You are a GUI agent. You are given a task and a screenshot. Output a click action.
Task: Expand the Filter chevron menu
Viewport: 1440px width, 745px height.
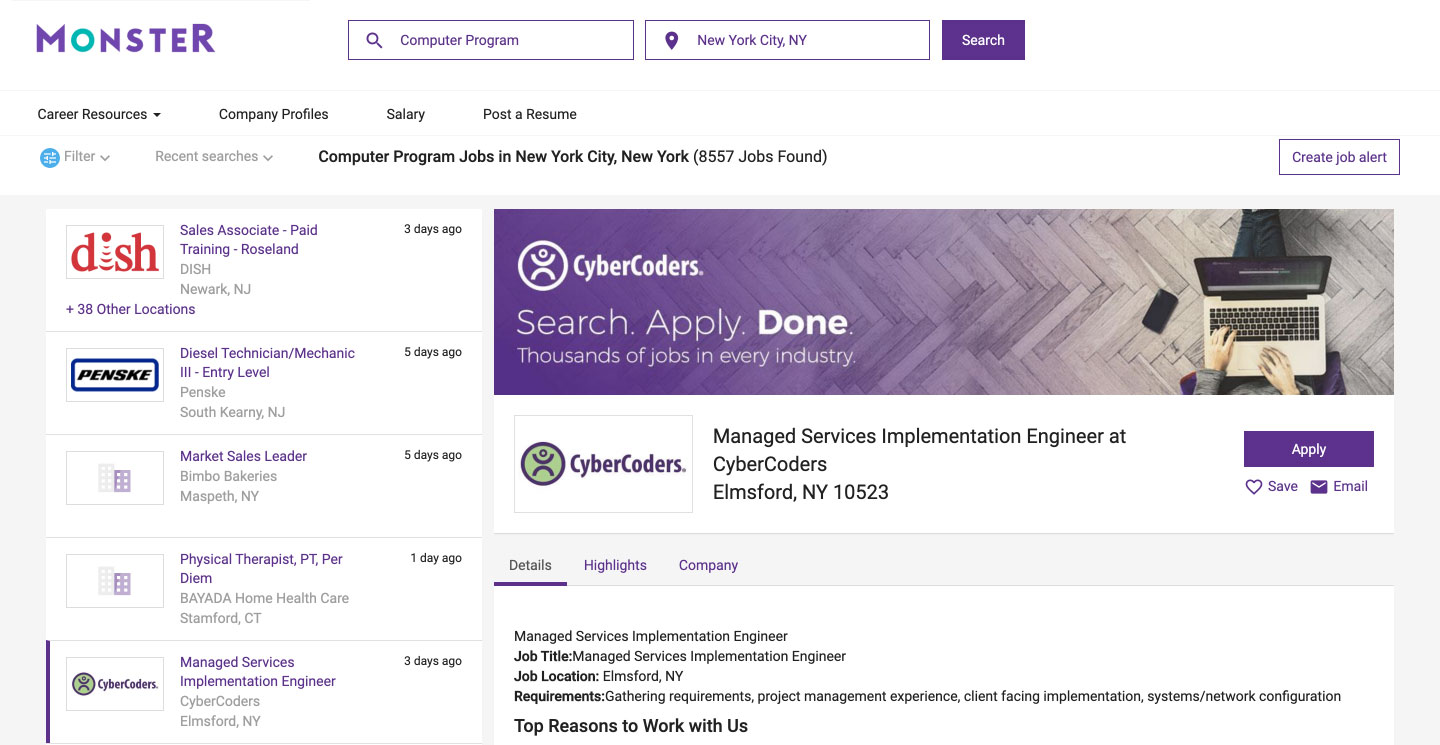click(x=105, y=158)
